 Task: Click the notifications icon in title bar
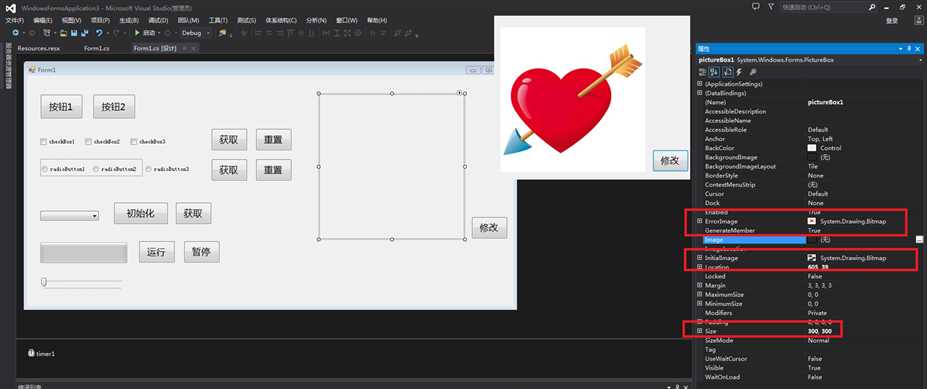756,7
